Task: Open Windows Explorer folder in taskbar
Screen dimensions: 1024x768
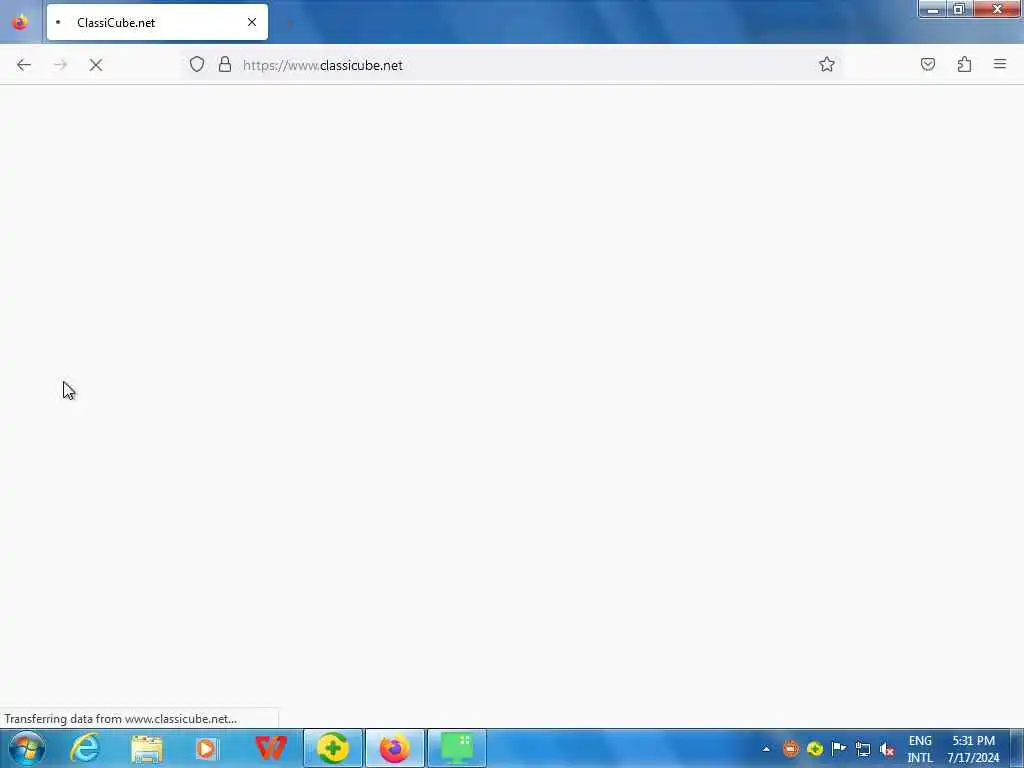Action: [x=146, y=748]
